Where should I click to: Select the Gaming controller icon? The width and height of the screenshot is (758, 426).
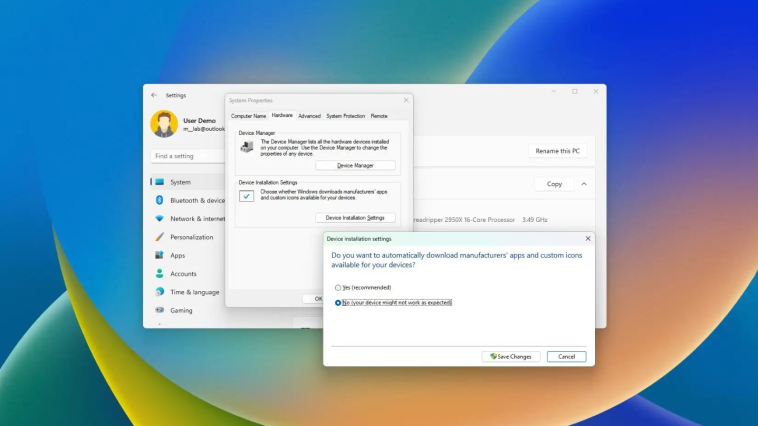point(159,310)
